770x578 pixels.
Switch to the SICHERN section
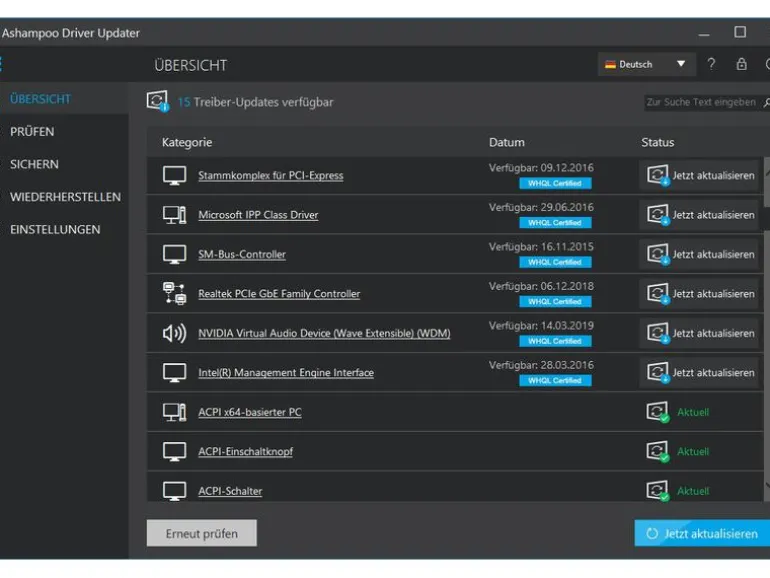click(34, 164)
